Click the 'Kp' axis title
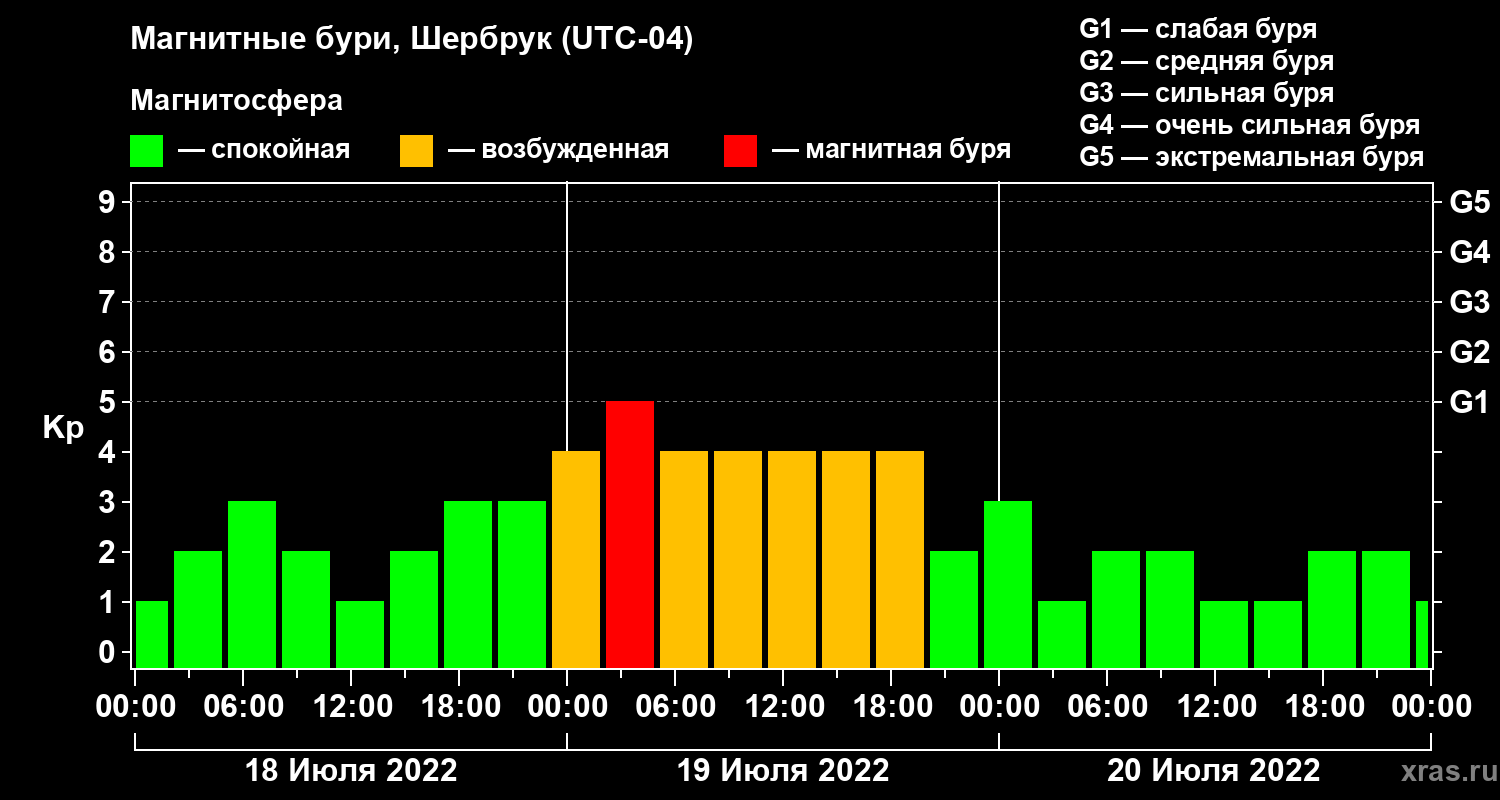This screenshot has width=1500, height=800. [x=63, y=428]
